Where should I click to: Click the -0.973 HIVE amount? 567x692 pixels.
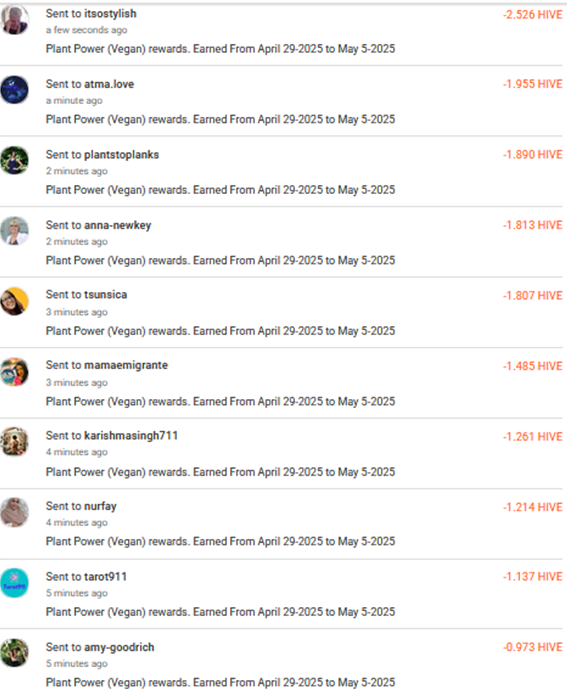click(533, 647)
